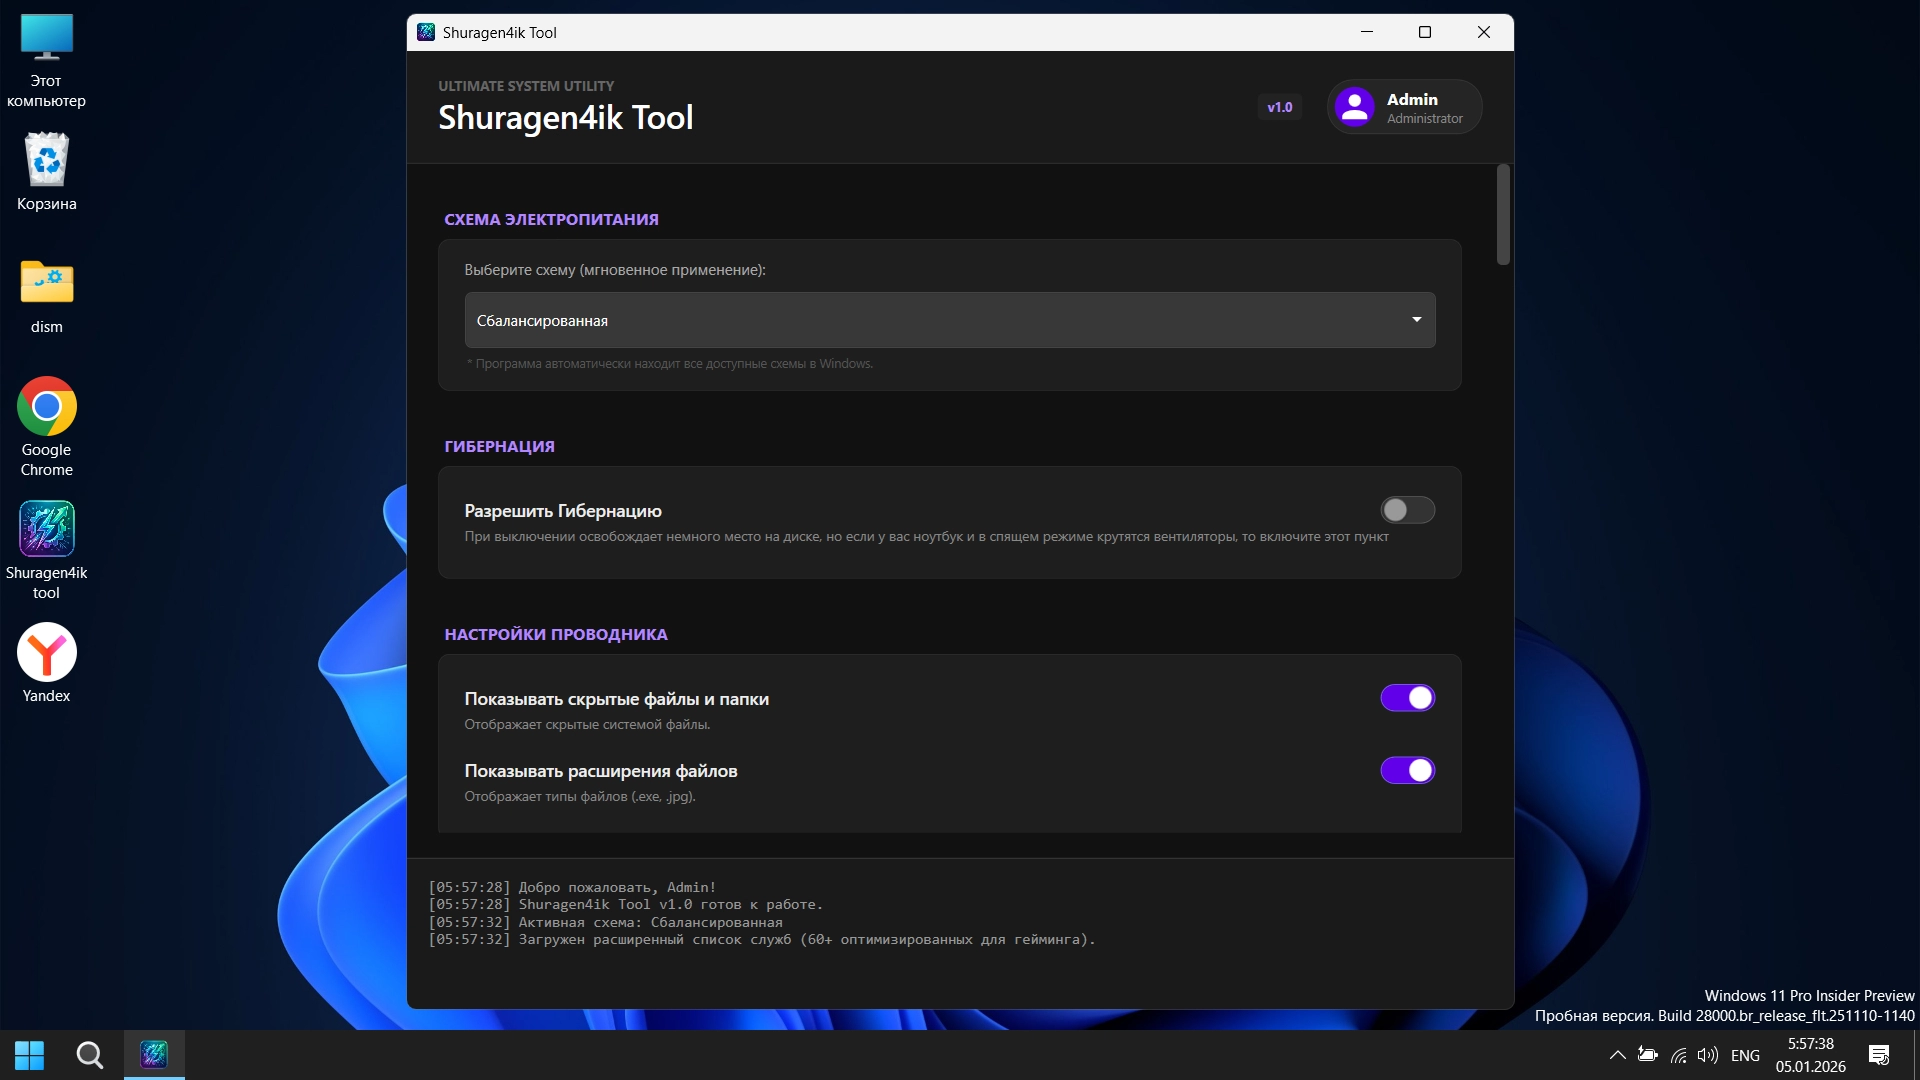Image resolution: width=1920 pixels, height=1080 pixels.
Task: Open the Windows Start button
Action: click(30, 1055)
